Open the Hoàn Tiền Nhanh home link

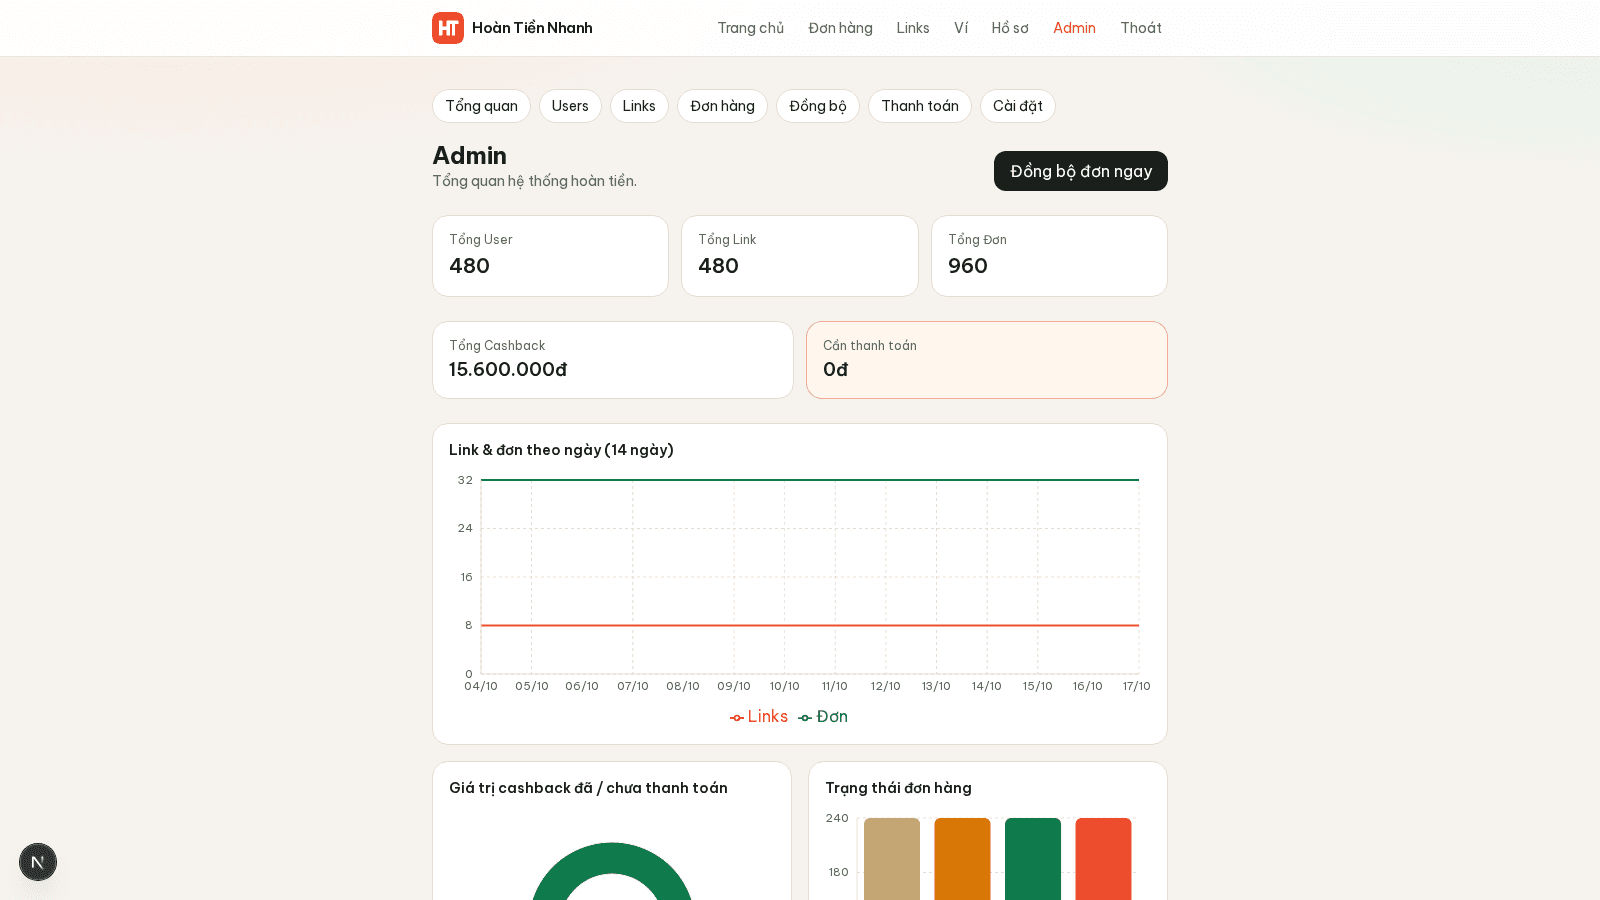click(512, 28)
